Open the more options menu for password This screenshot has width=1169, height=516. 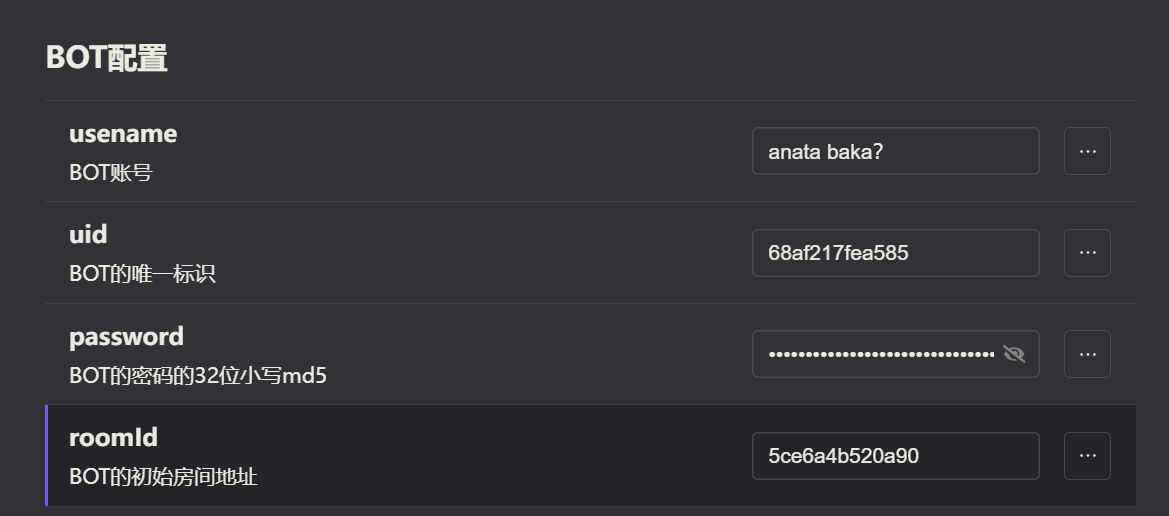pos(1087,354)
